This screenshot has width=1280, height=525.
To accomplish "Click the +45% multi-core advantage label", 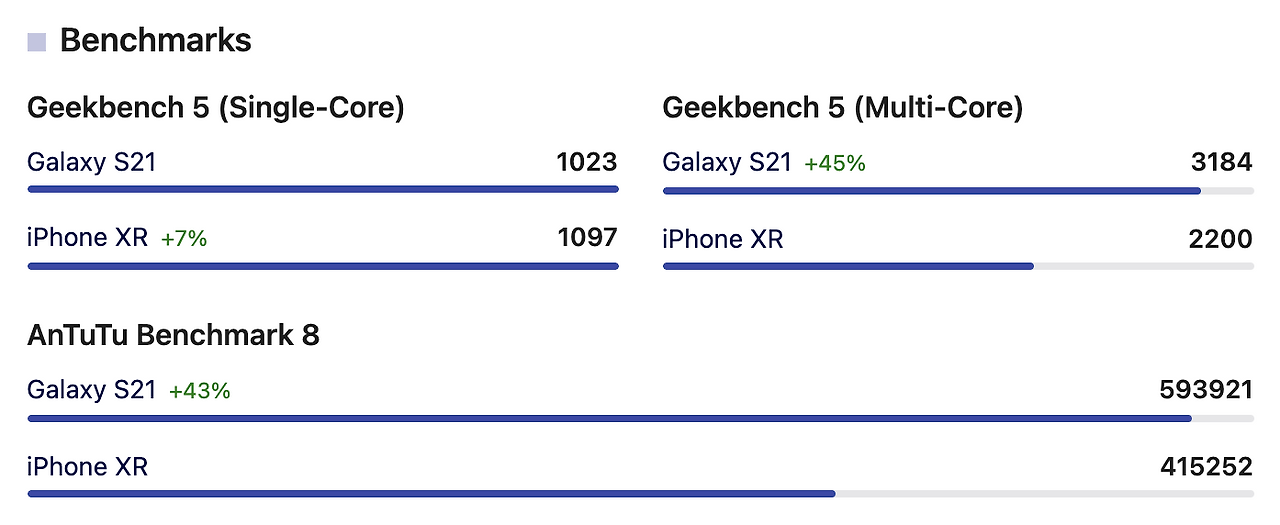I will tap(835, 163).
